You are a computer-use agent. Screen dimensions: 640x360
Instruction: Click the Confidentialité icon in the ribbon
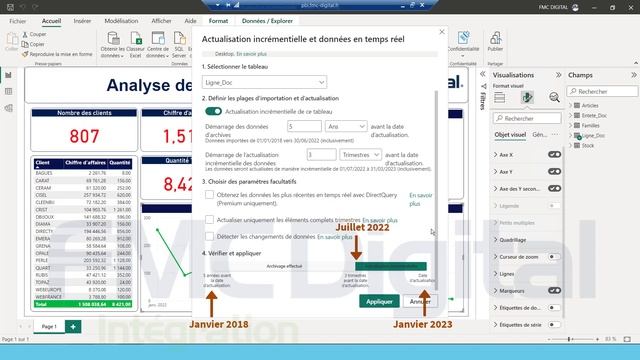[x=463, y=38]
